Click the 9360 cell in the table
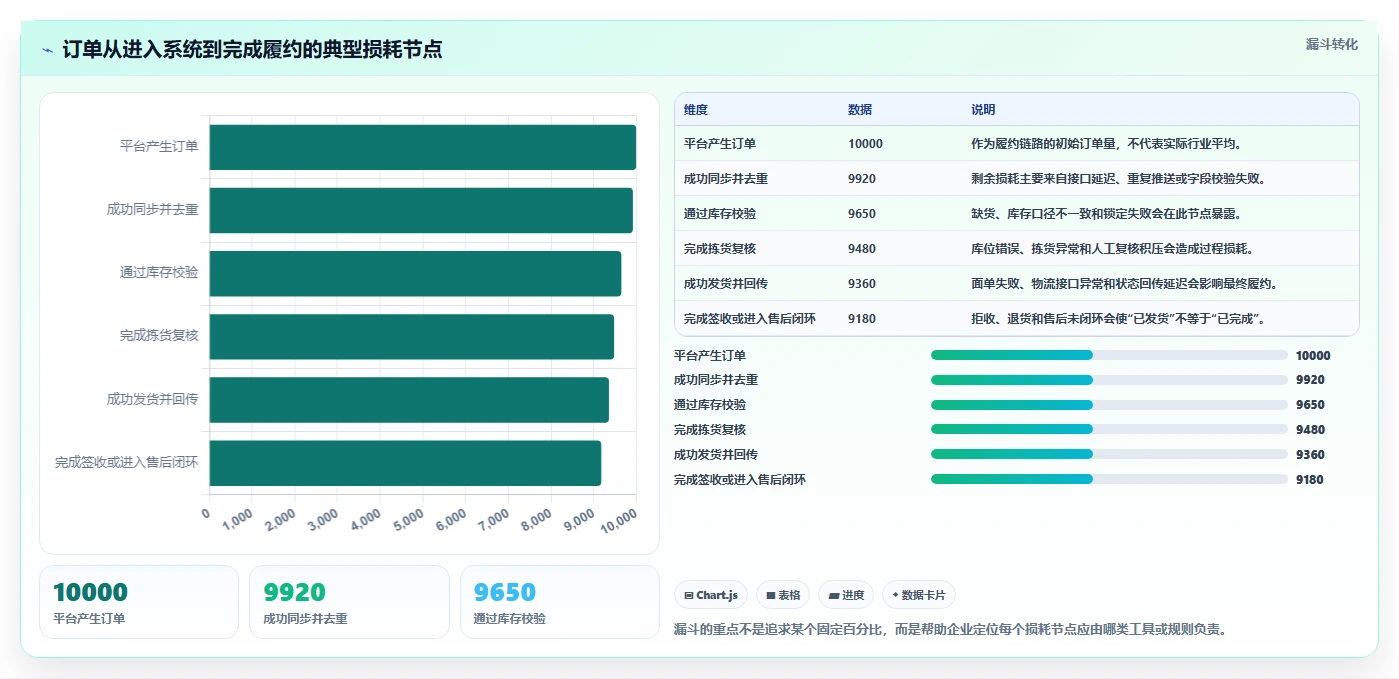The width and height of the screenshot is (1399, 679). pos(862,284)
